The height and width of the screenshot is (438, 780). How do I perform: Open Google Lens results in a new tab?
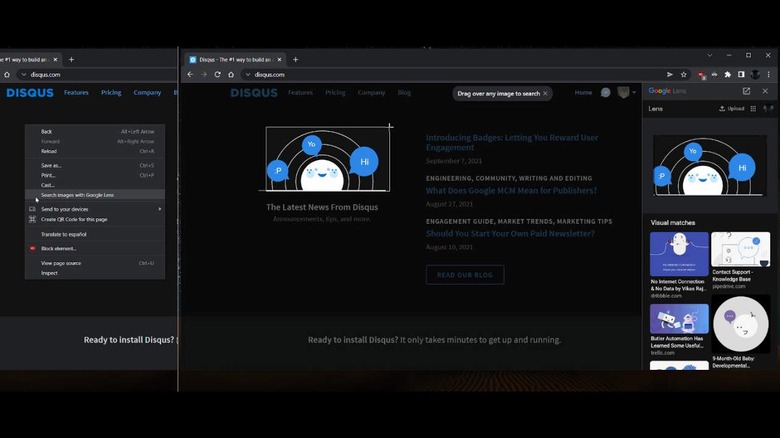click(746, 91)
